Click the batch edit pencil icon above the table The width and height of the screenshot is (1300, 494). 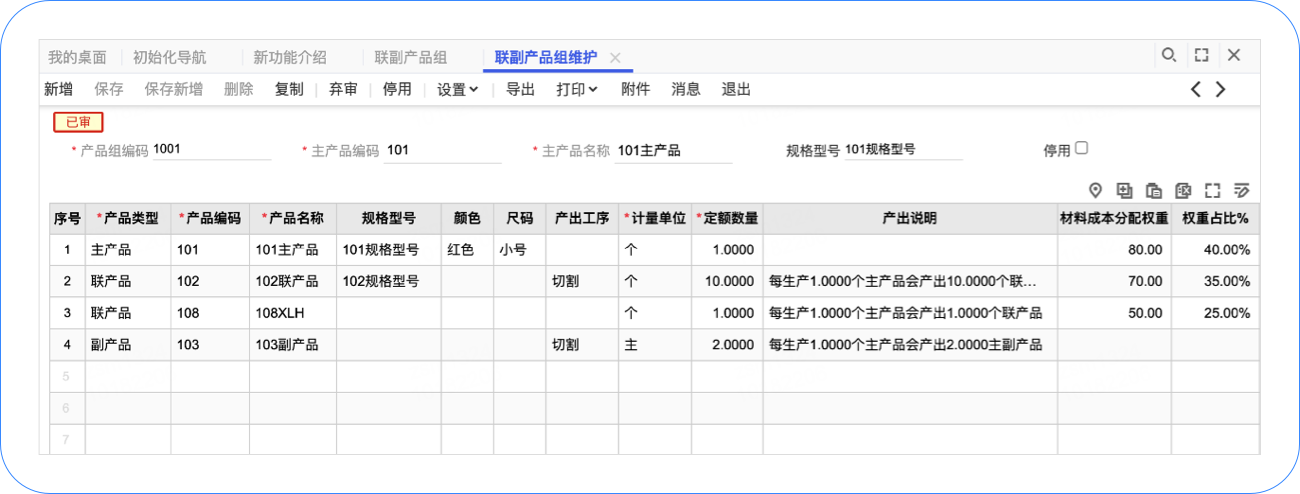point(1242,190)
